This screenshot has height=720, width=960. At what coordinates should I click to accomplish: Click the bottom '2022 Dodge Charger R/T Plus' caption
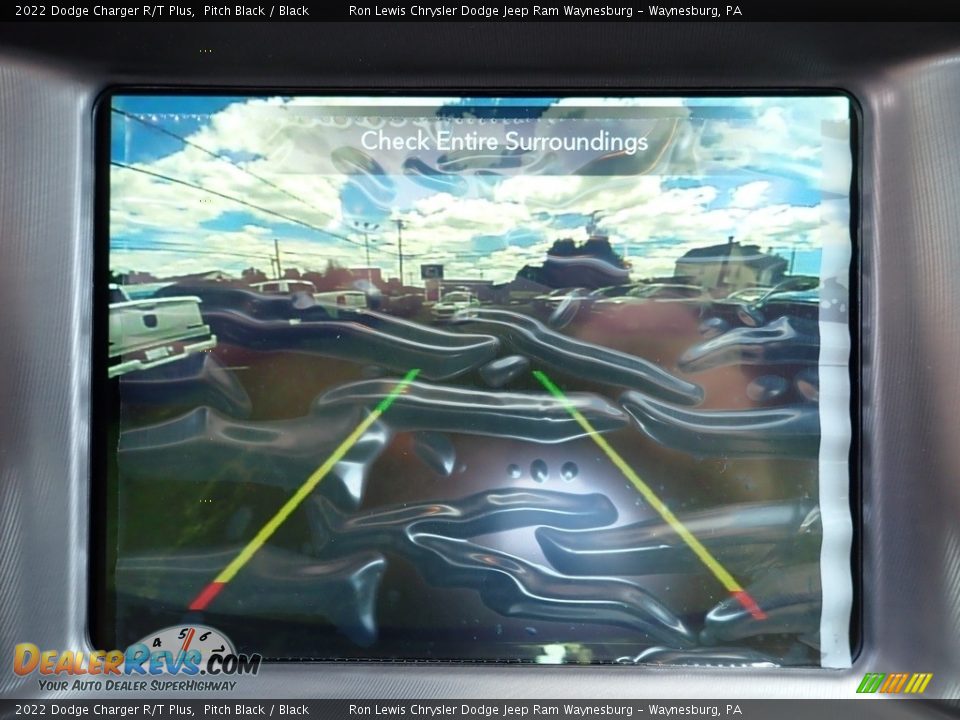tap(104, 710)
